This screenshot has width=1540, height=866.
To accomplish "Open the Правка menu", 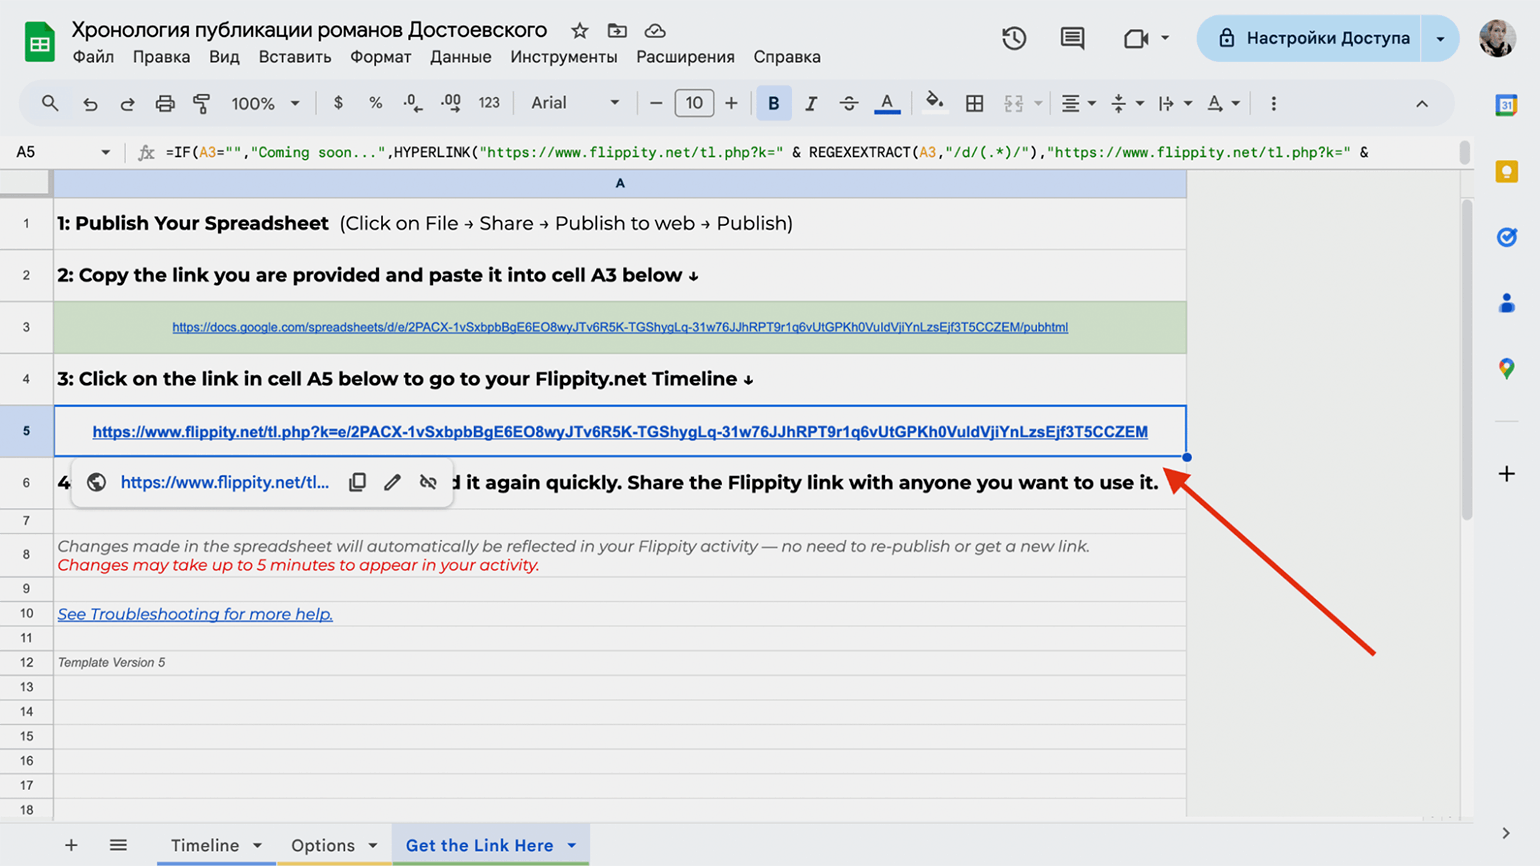I will pos(161,57).
